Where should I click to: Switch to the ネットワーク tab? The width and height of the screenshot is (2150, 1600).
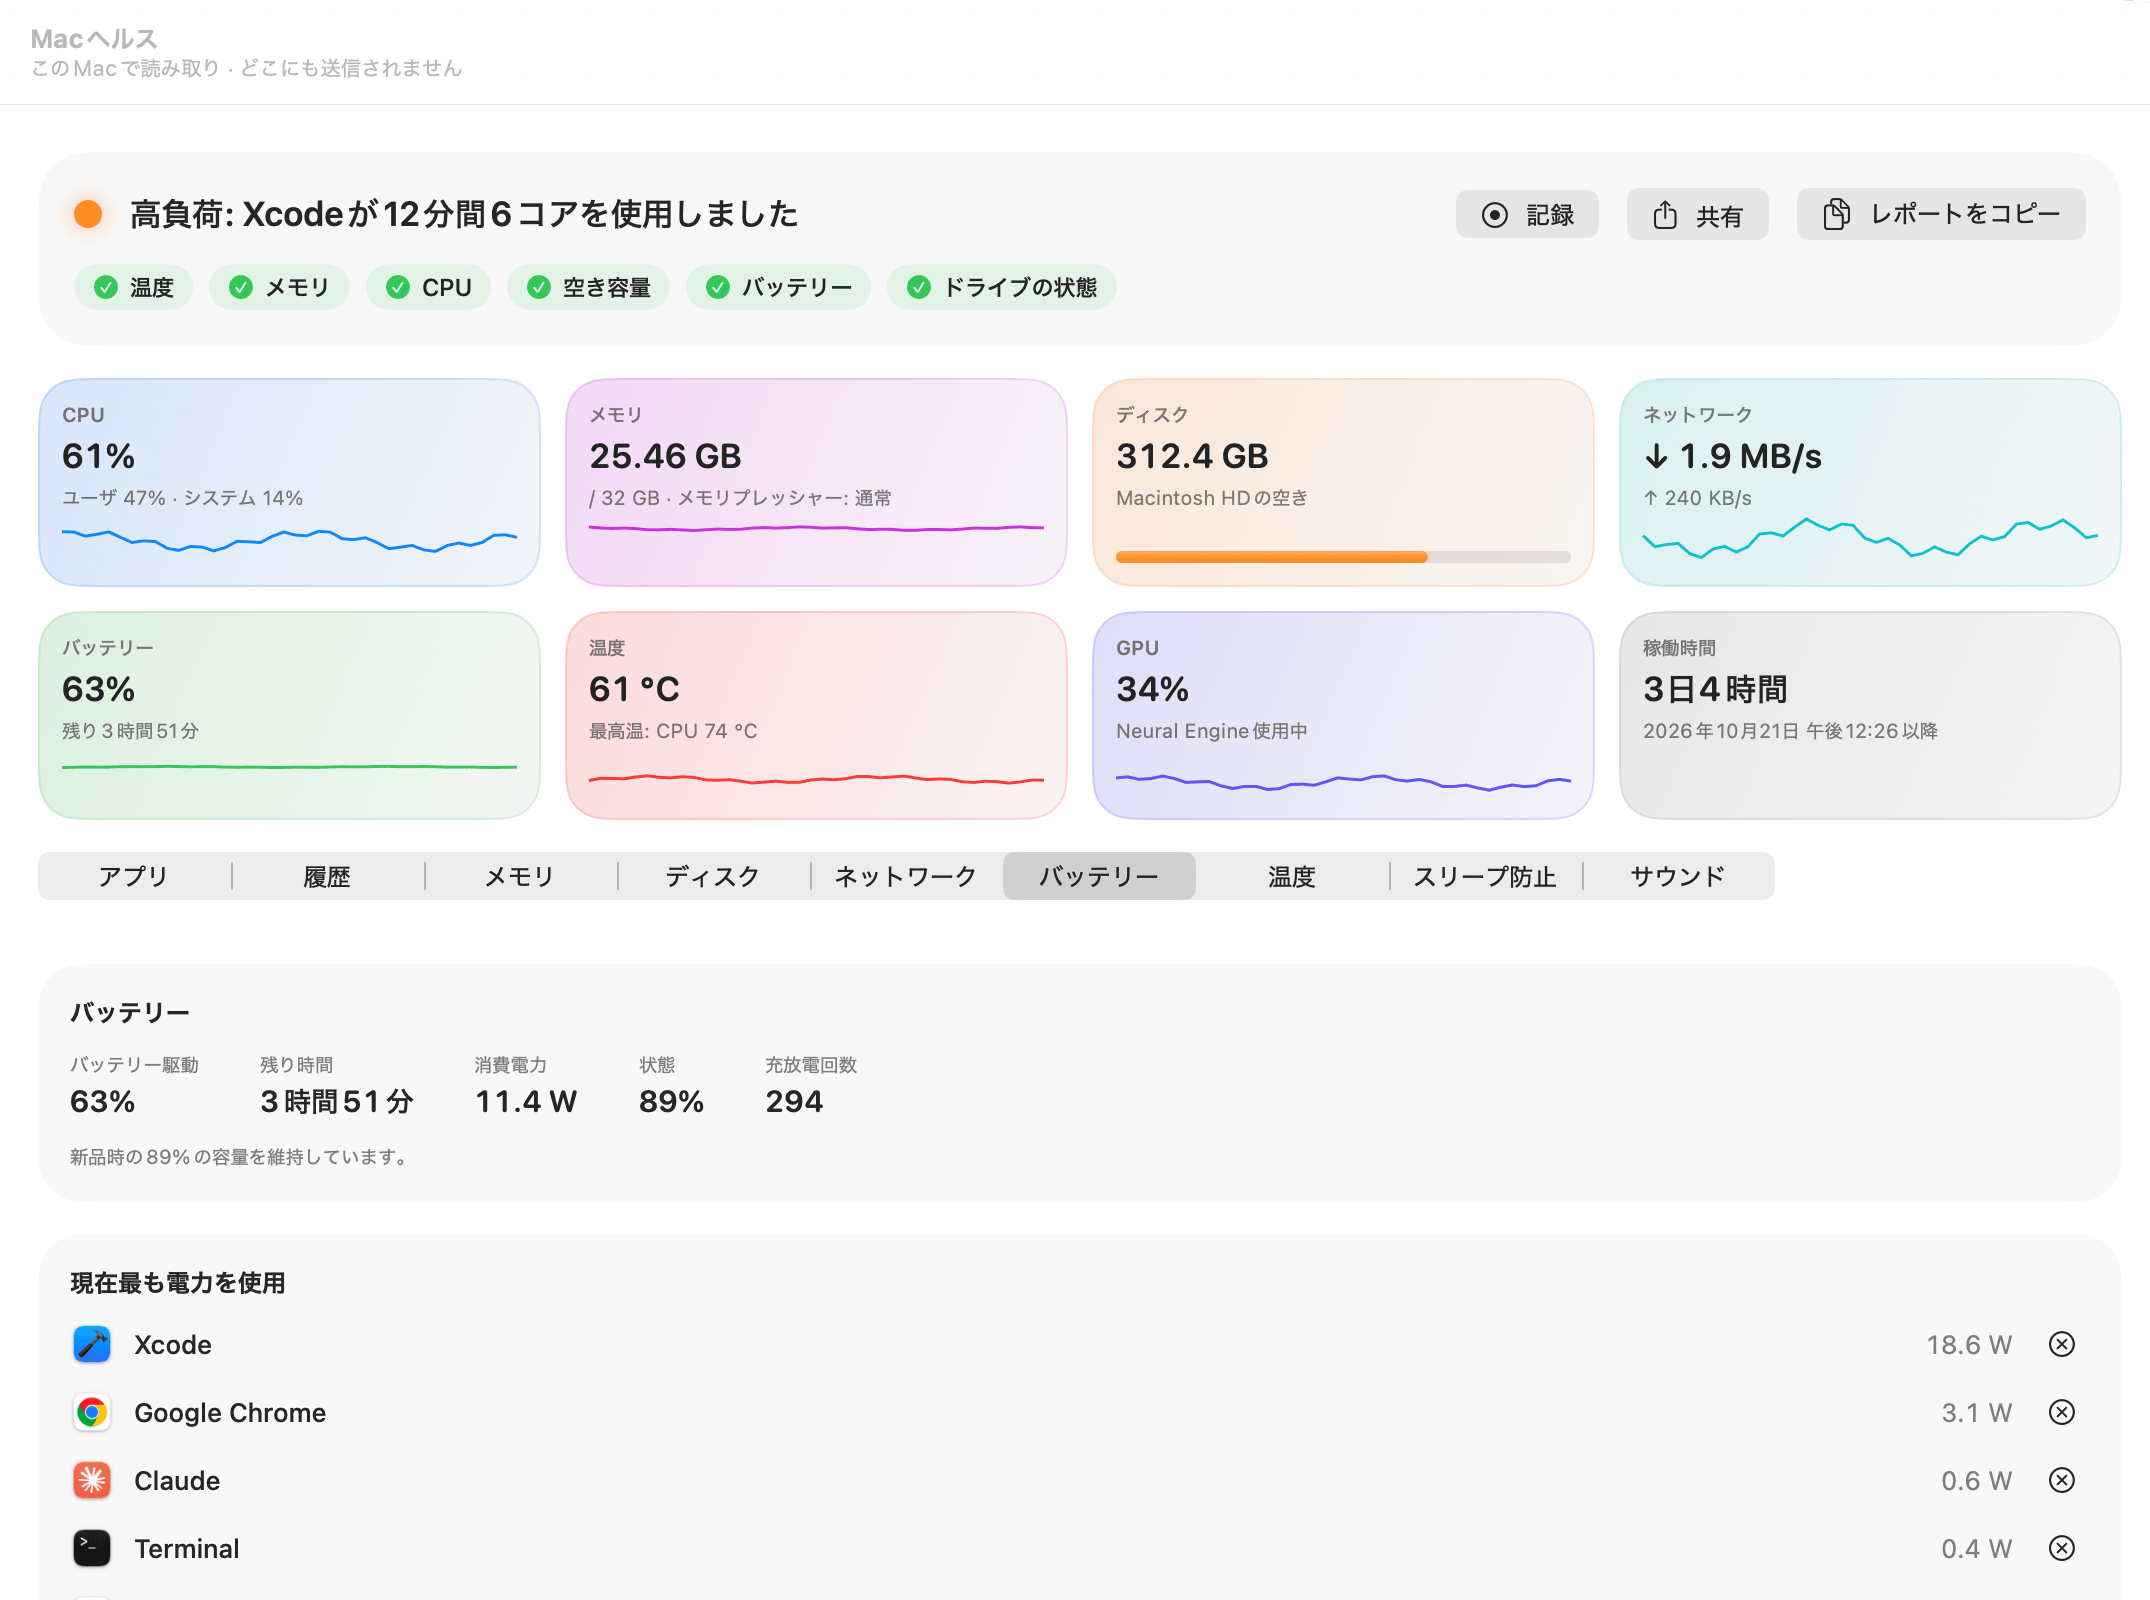[x=906, y=876]
